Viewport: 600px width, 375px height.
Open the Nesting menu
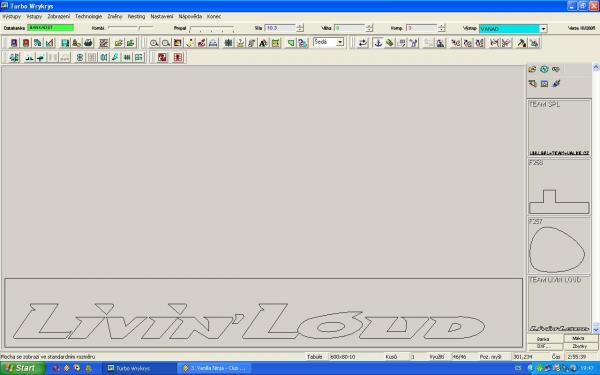136,16
